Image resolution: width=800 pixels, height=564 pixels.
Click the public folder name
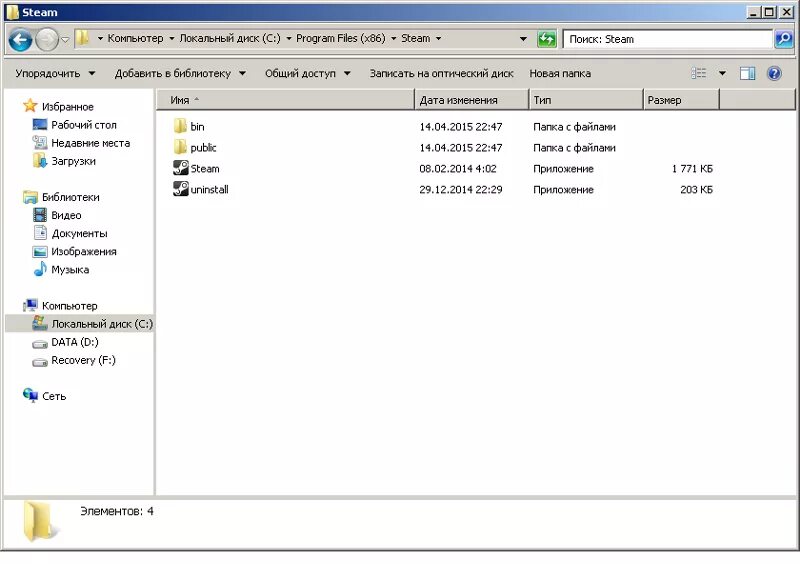coord(203,148)
